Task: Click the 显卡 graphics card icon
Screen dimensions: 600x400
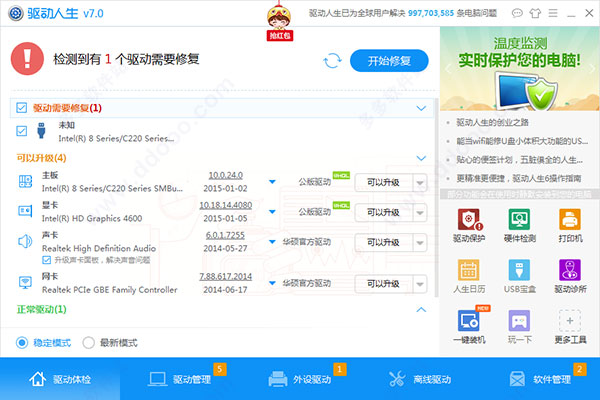Action: point(26,211)
